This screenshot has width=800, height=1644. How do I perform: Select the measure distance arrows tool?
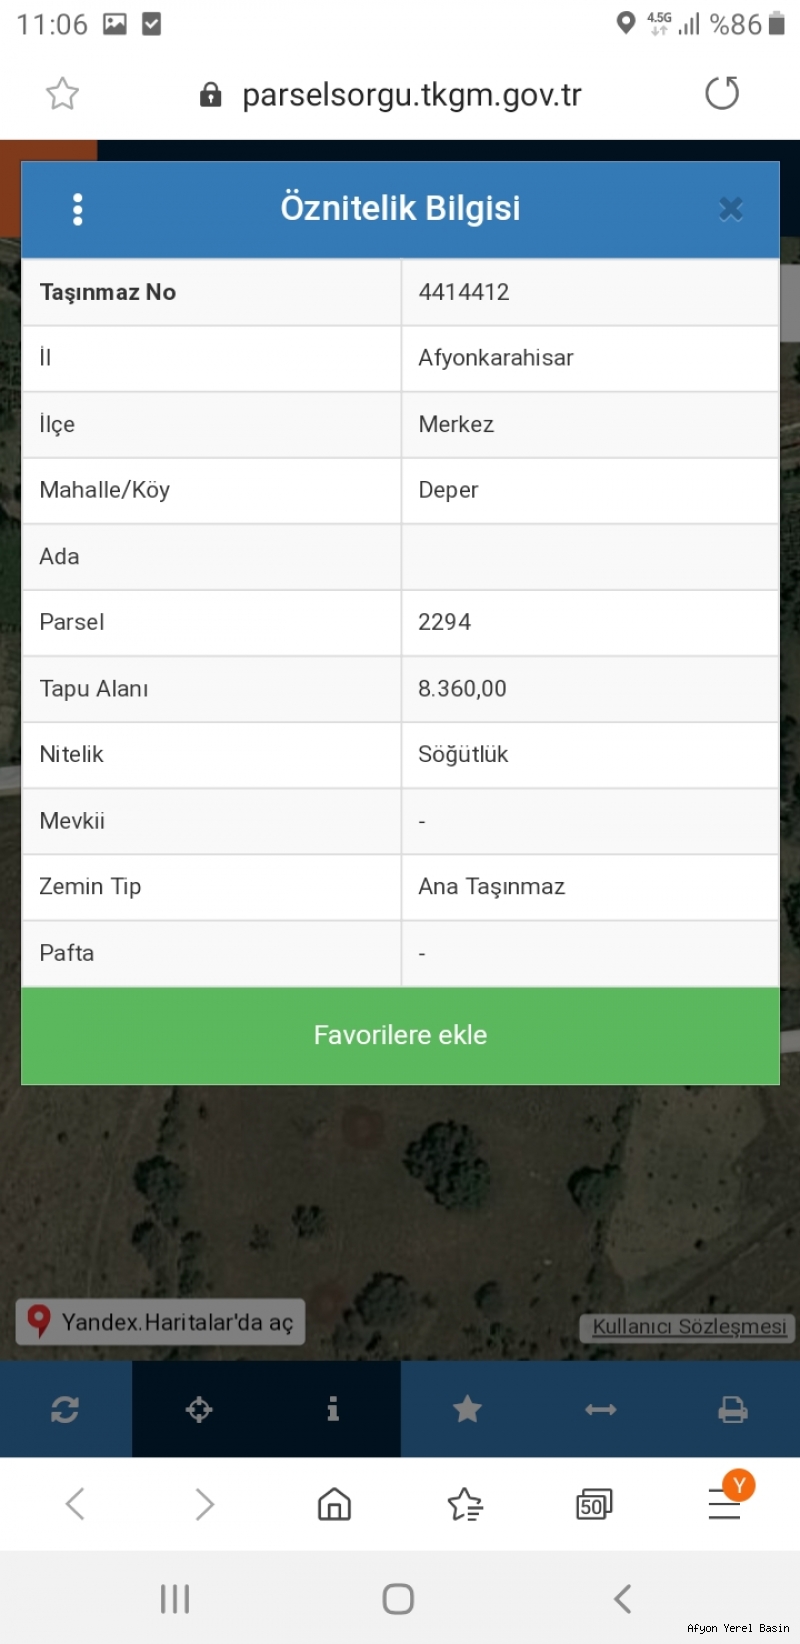pyautogui.click(x=601, y=1409)
